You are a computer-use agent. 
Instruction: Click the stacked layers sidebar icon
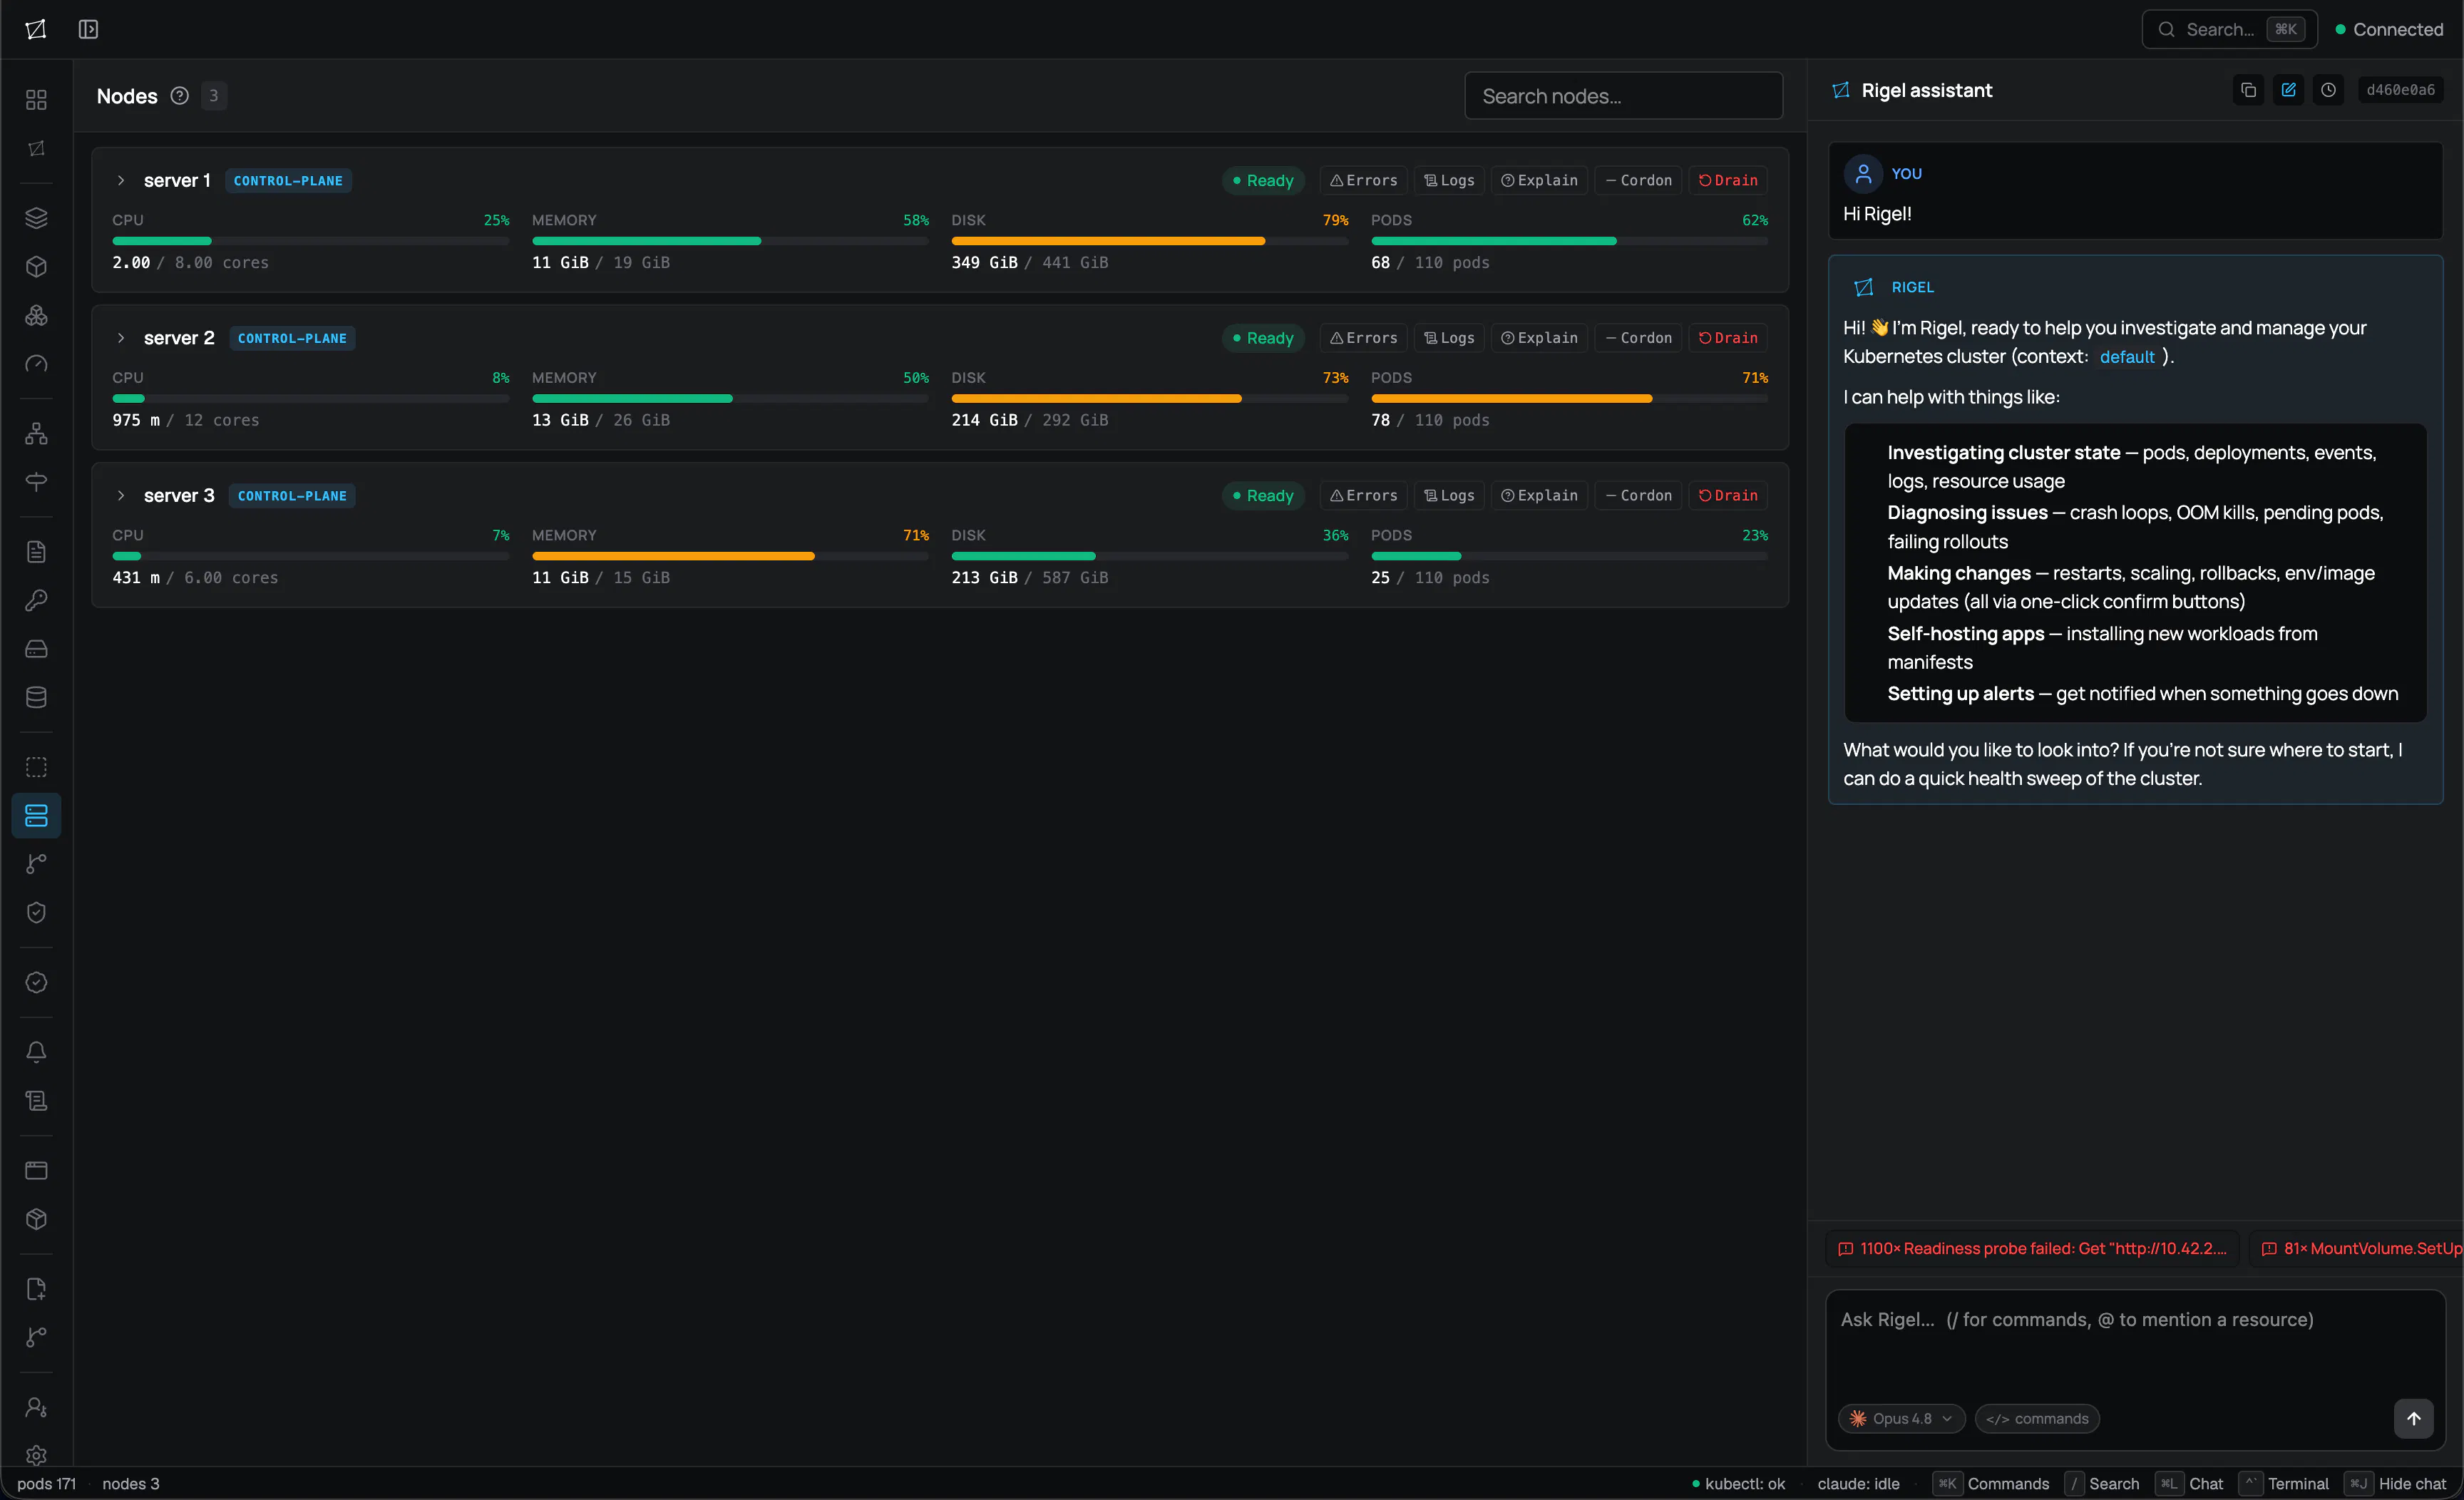pos(36,217)
